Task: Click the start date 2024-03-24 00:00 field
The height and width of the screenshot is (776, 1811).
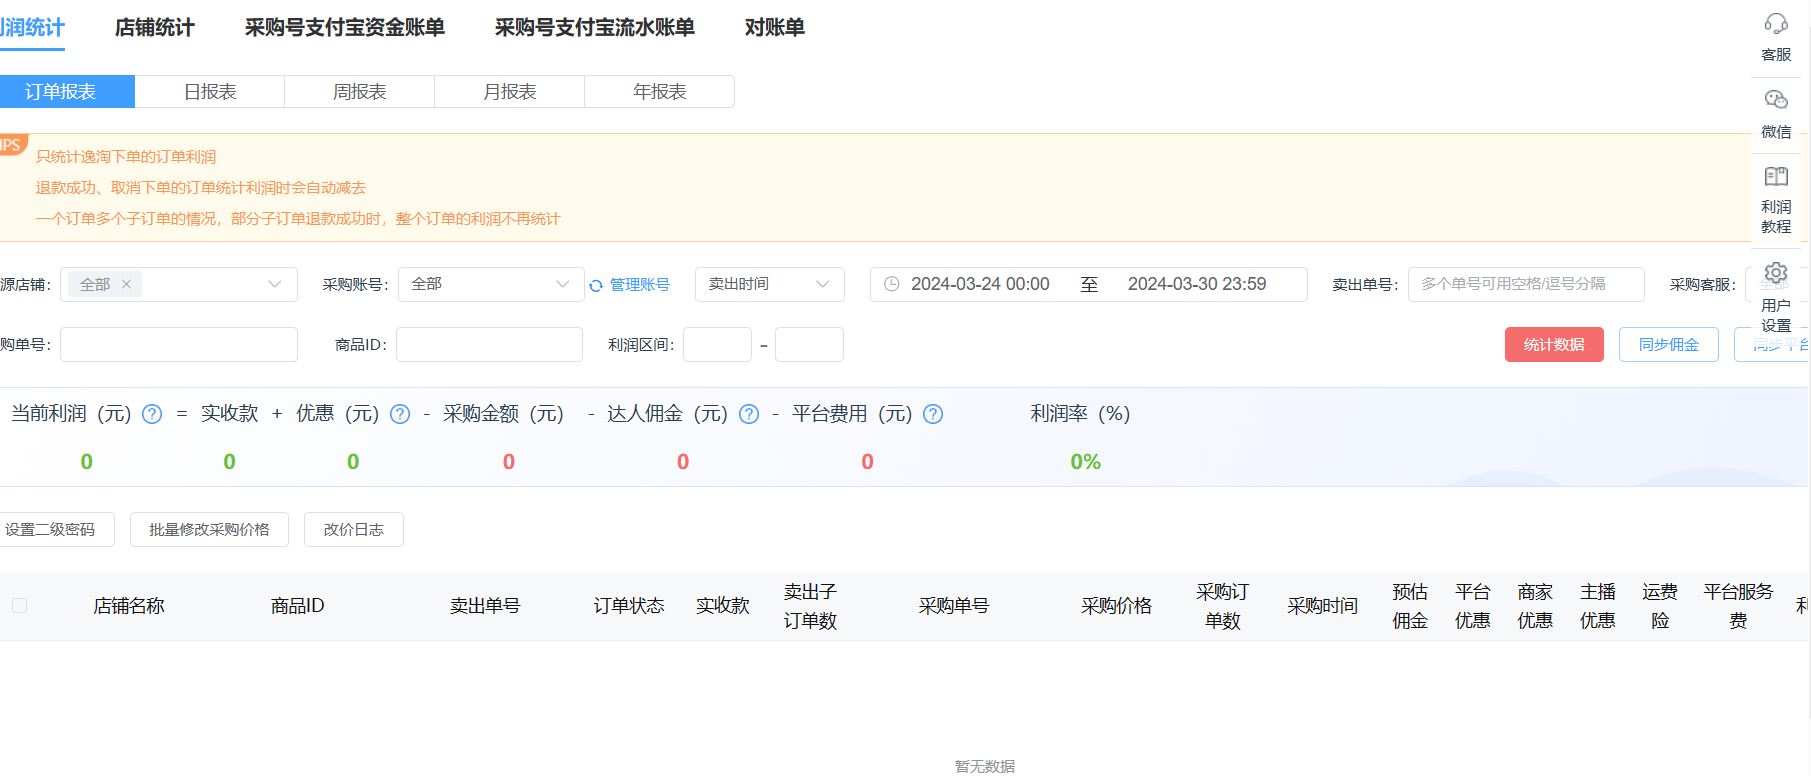Action: pos(980,284)
